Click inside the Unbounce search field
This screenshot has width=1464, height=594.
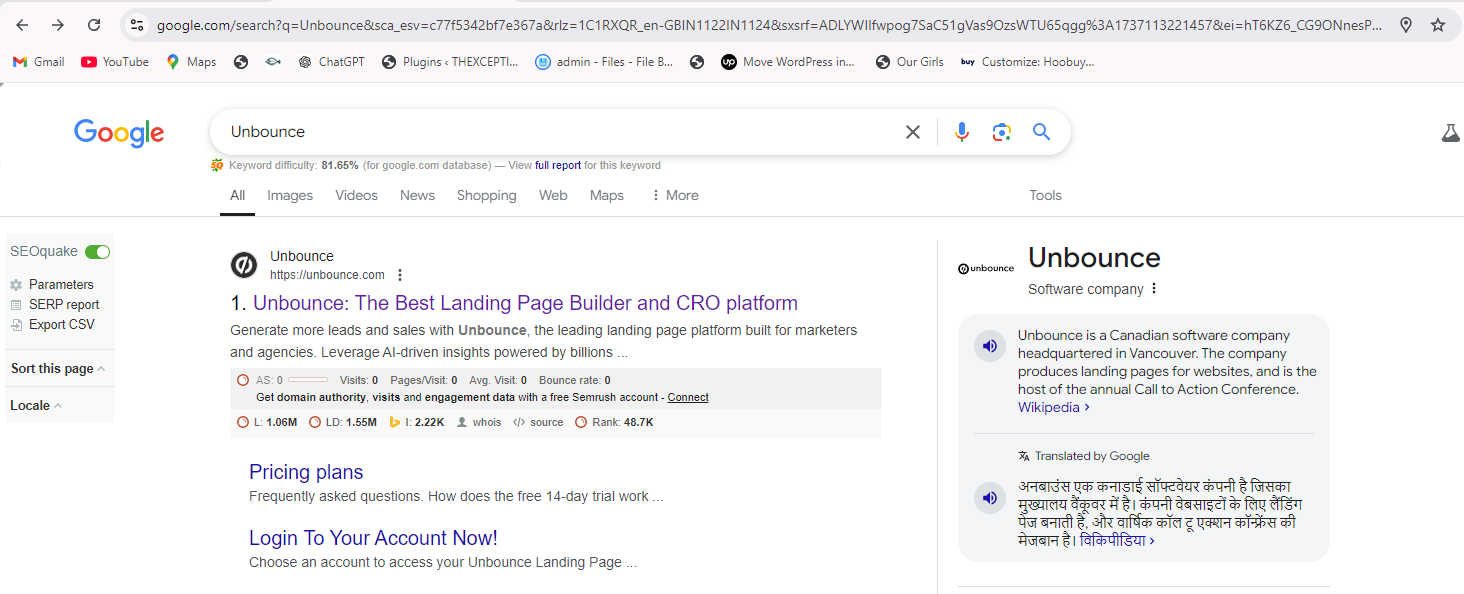click(x=550, y=132)
